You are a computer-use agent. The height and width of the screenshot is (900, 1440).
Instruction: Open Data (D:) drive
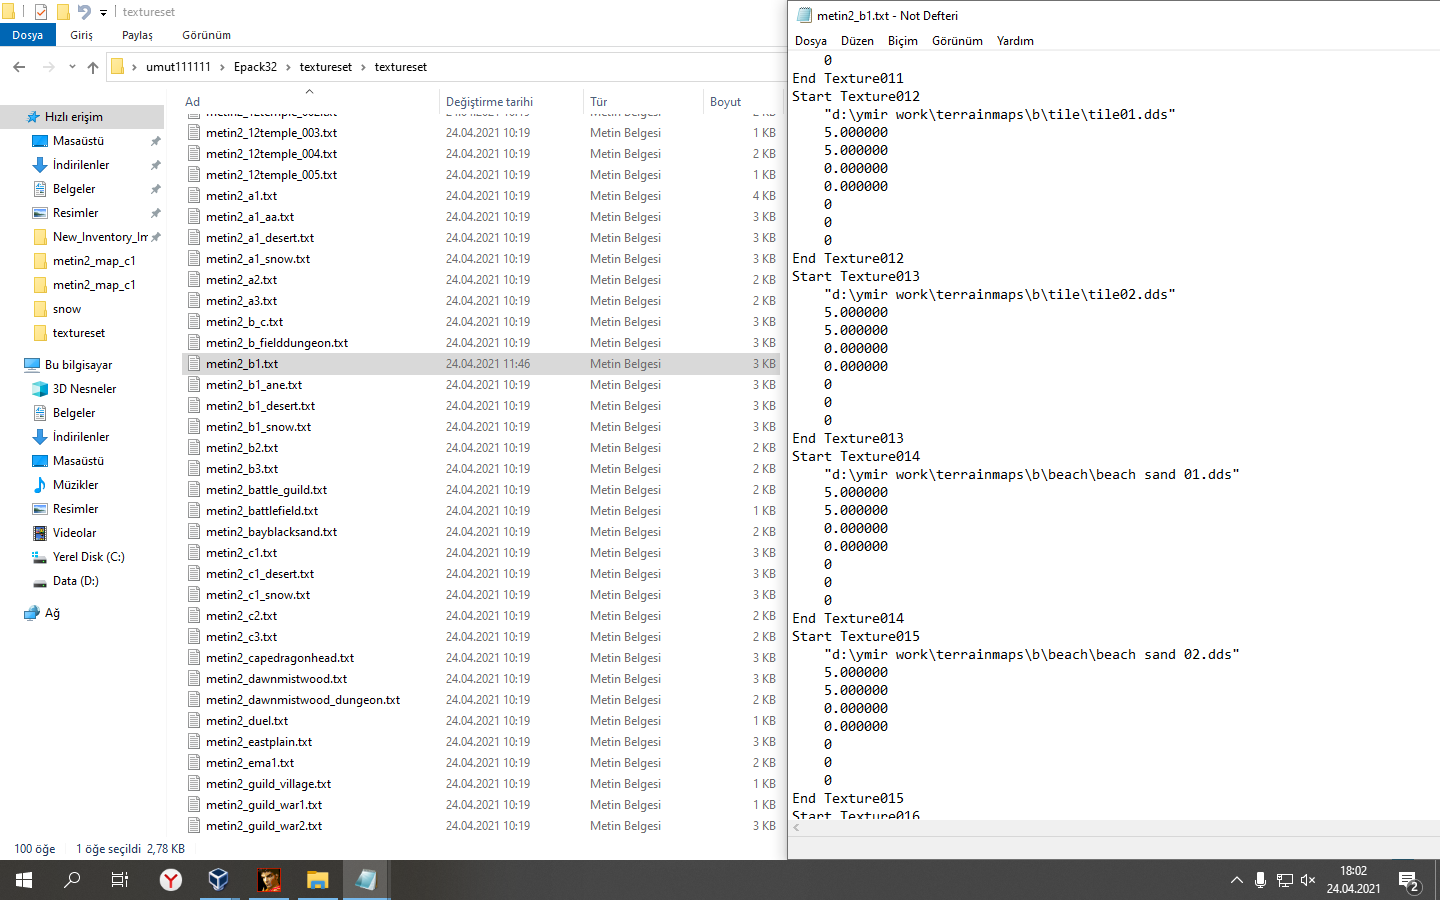click(x=75, y=581)
